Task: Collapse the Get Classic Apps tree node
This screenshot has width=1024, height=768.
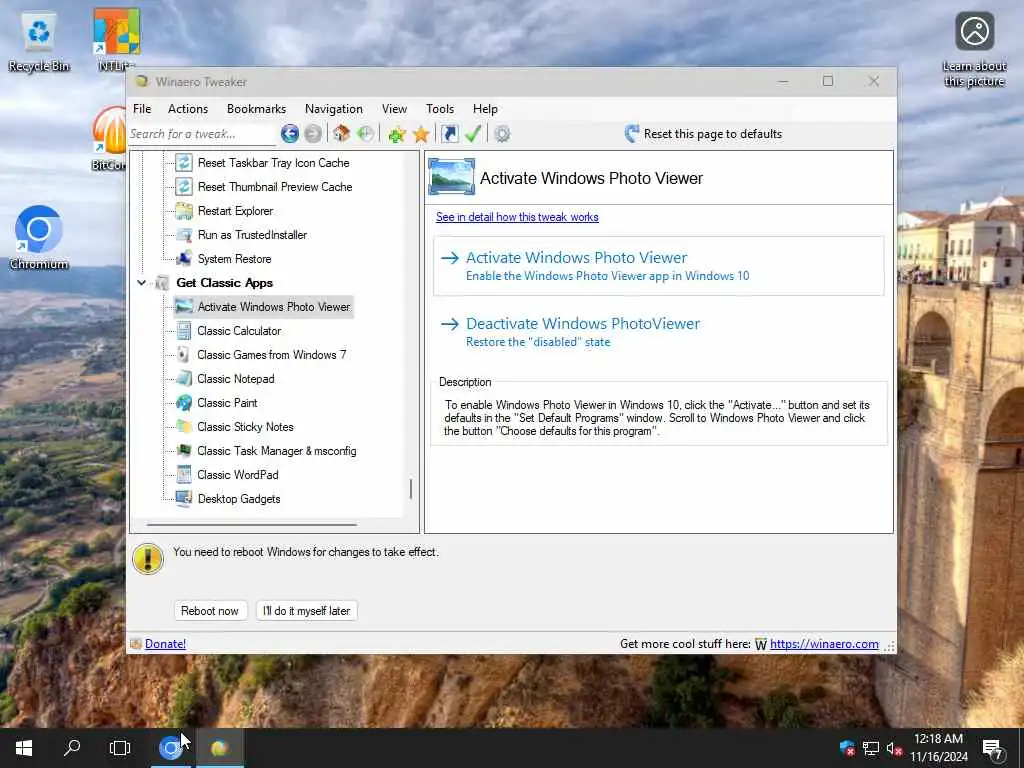Action: click(x=141, y=283)
